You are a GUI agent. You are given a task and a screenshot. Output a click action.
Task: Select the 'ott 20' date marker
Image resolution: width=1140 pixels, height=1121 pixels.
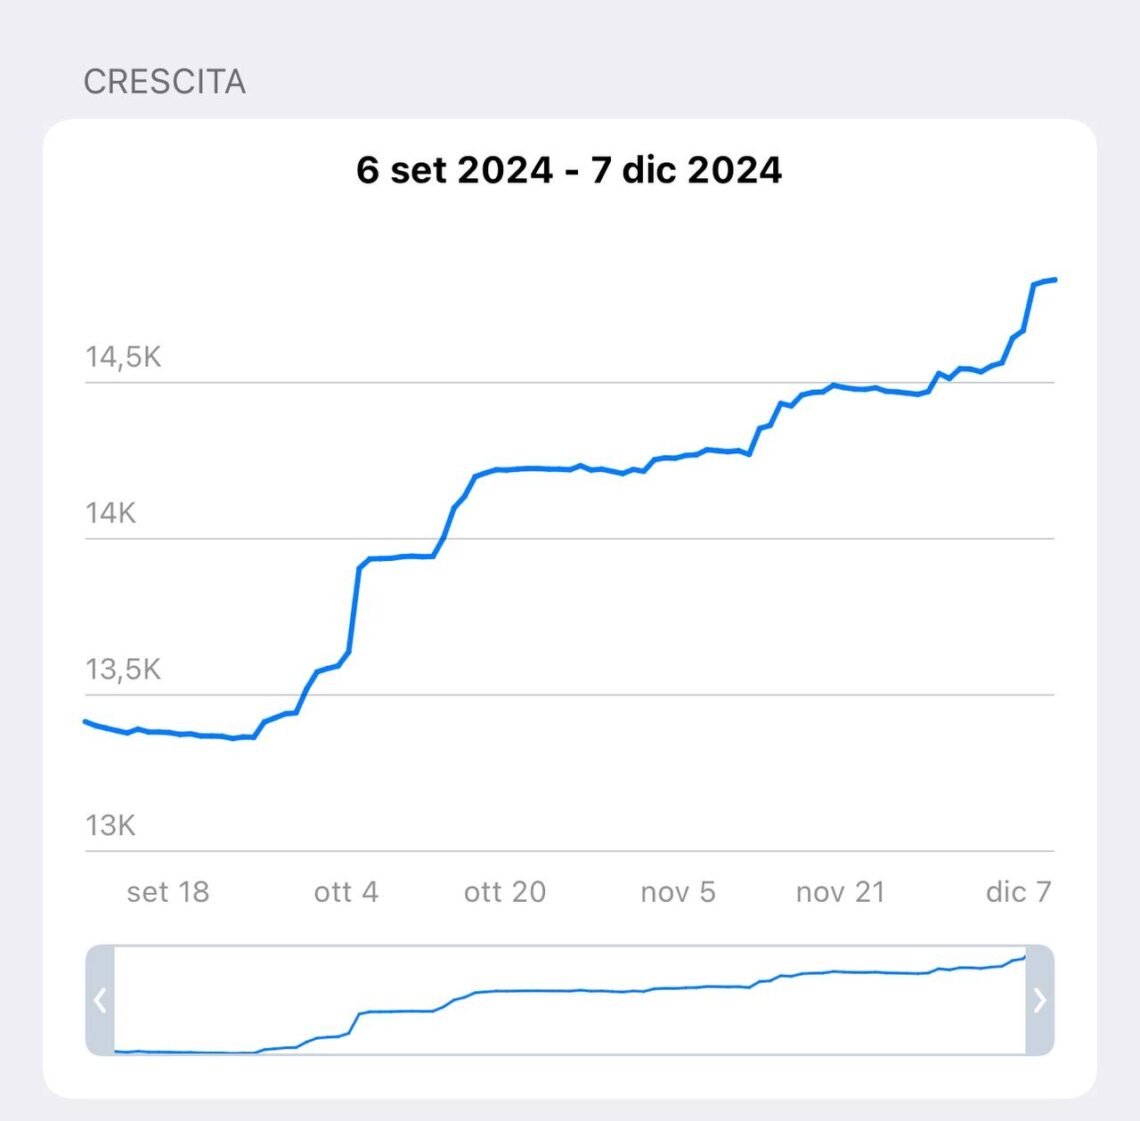click(x=505, y=892)
